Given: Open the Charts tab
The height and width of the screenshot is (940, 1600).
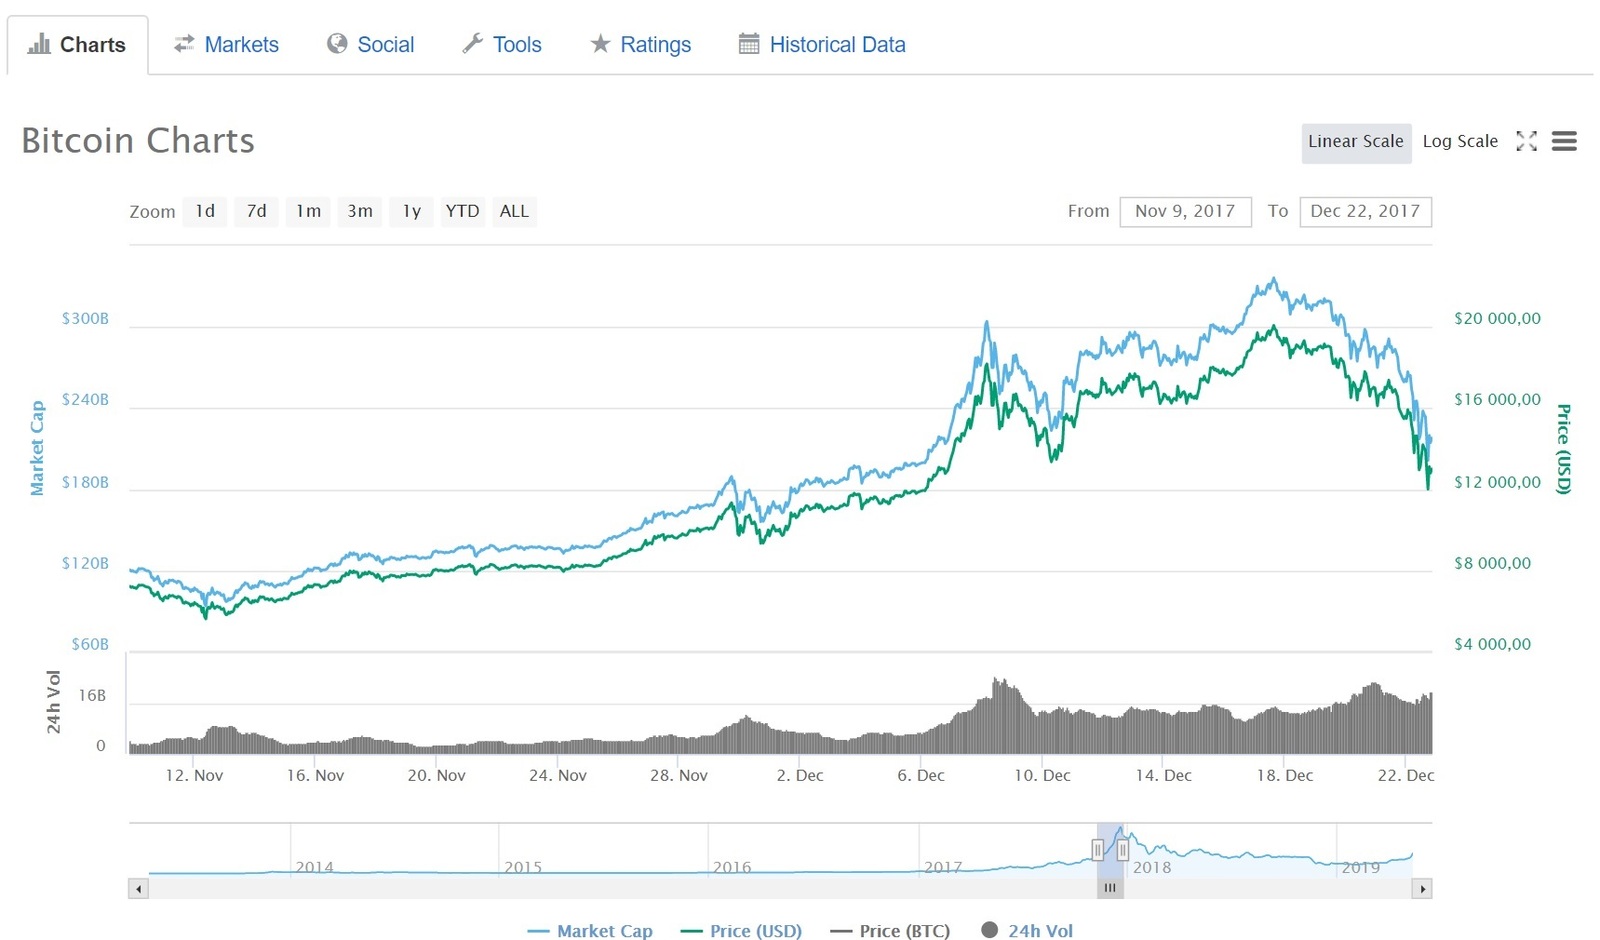Looking at the screenshot, I should pyautogui.click(x=78, y=45).
